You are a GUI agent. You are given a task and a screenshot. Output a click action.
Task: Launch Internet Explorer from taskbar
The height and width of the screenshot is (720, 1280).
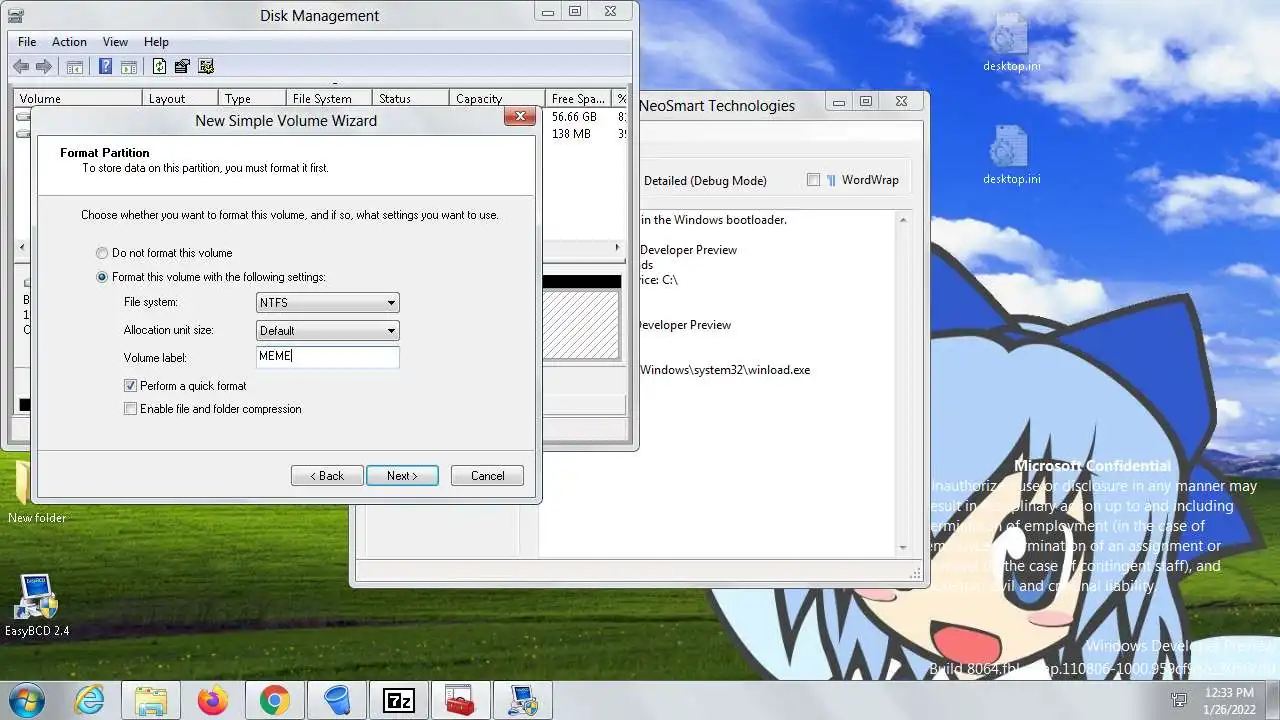tap(90, 700)
